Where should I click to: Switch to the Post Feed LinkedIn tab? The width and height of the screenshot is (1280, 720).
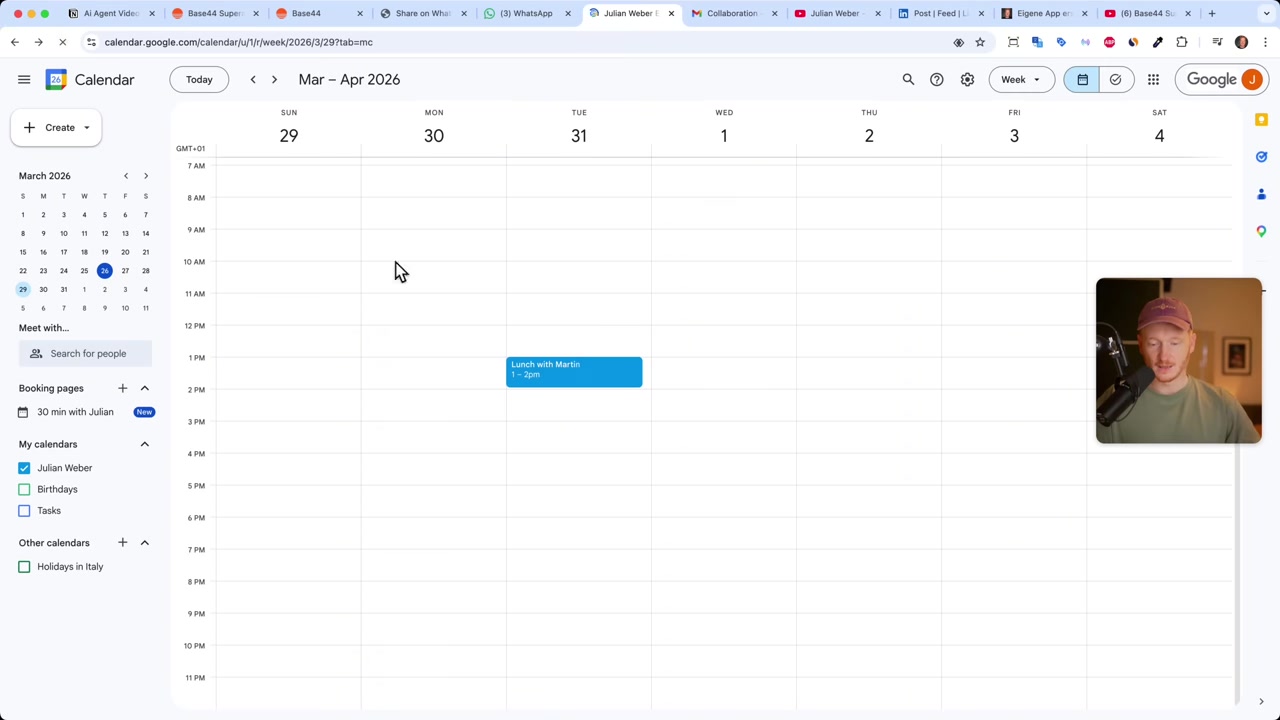(x=940, y=13)
